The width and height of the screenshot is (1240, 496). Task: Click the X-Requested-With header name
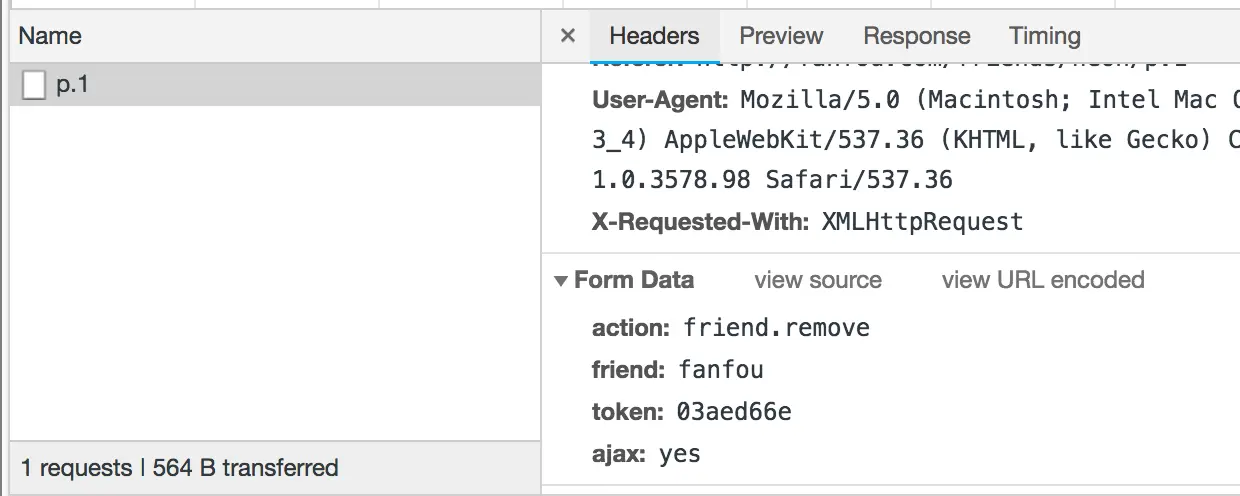pyautogui.click(x=699, y=222)
